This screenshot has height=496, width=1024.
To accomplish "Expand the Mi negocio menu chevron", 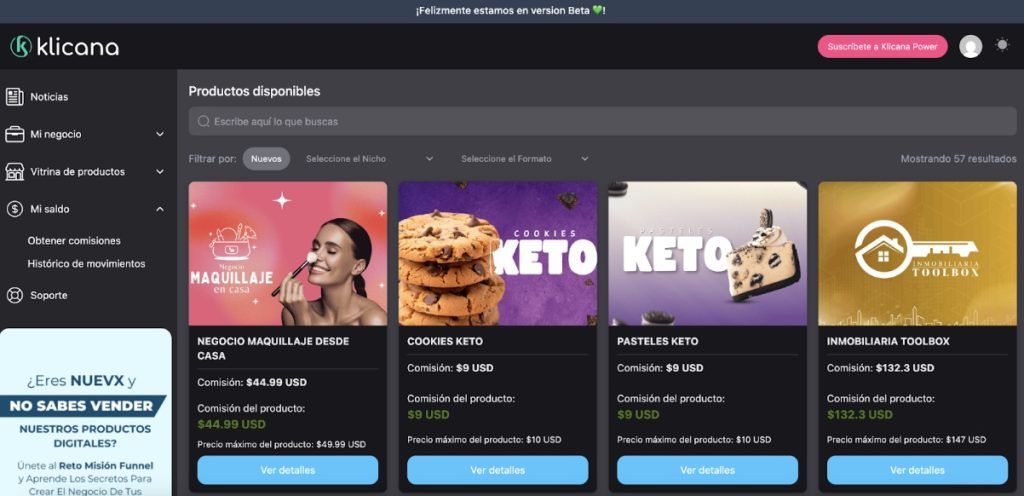I will point(160,134).
